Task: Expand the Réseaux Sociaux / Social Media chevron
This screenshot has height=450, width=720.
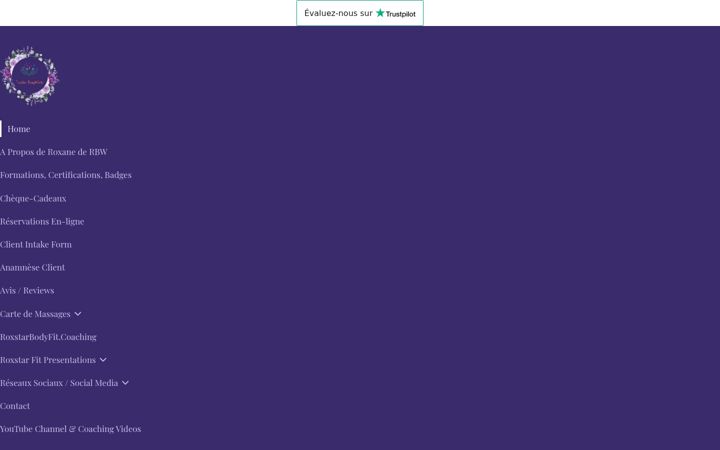Action: tap(125, 383)
